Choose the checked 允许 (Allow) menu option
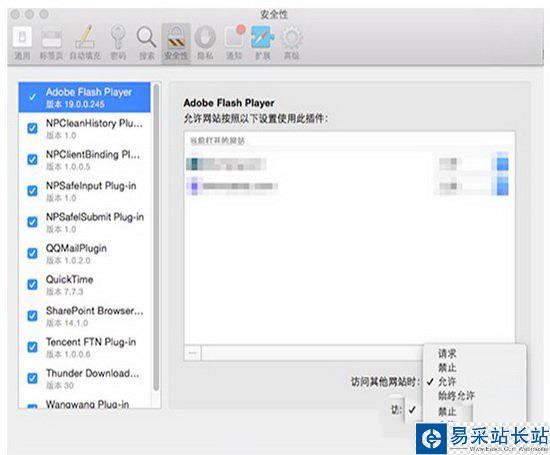Screen dimensions: 550x455 pos(447,381)
